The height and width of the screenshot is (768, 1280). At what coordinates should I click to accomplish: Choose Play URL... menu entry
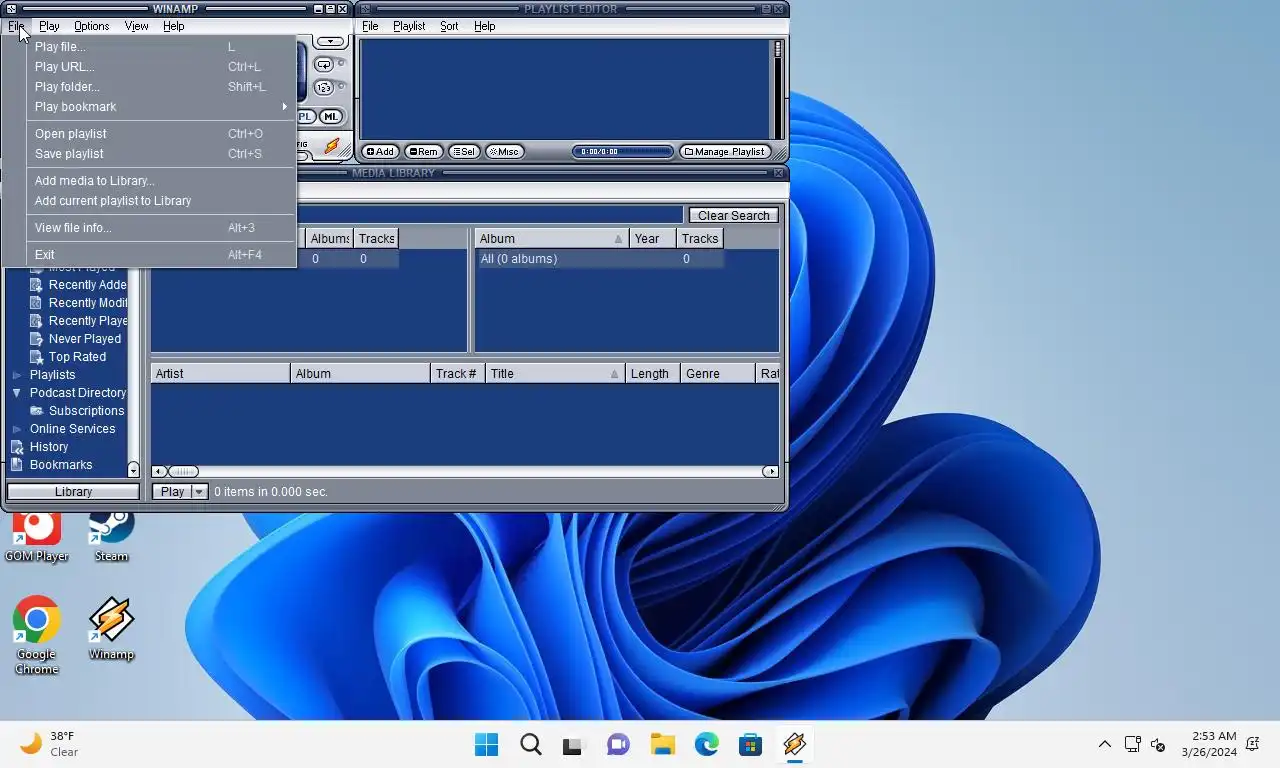pos(161,67)
